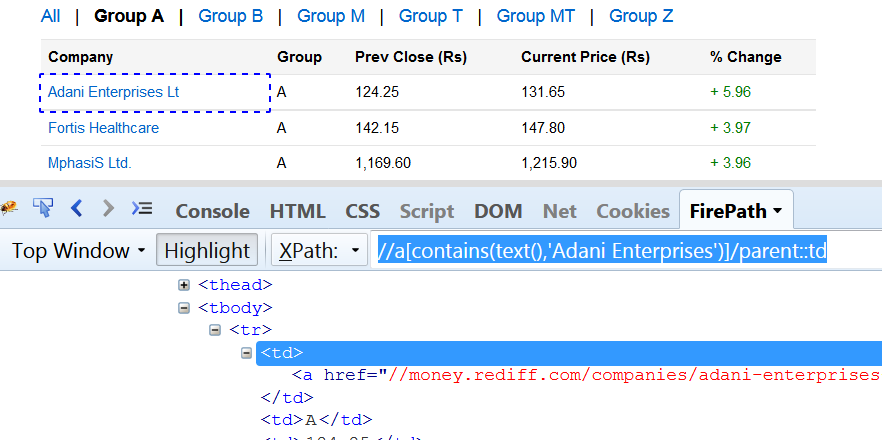Image resolution: width=882 pixels, height=440 pixels.
Task: Click the Prev Close (Rs) column header
Action: [x=411, y=57]
